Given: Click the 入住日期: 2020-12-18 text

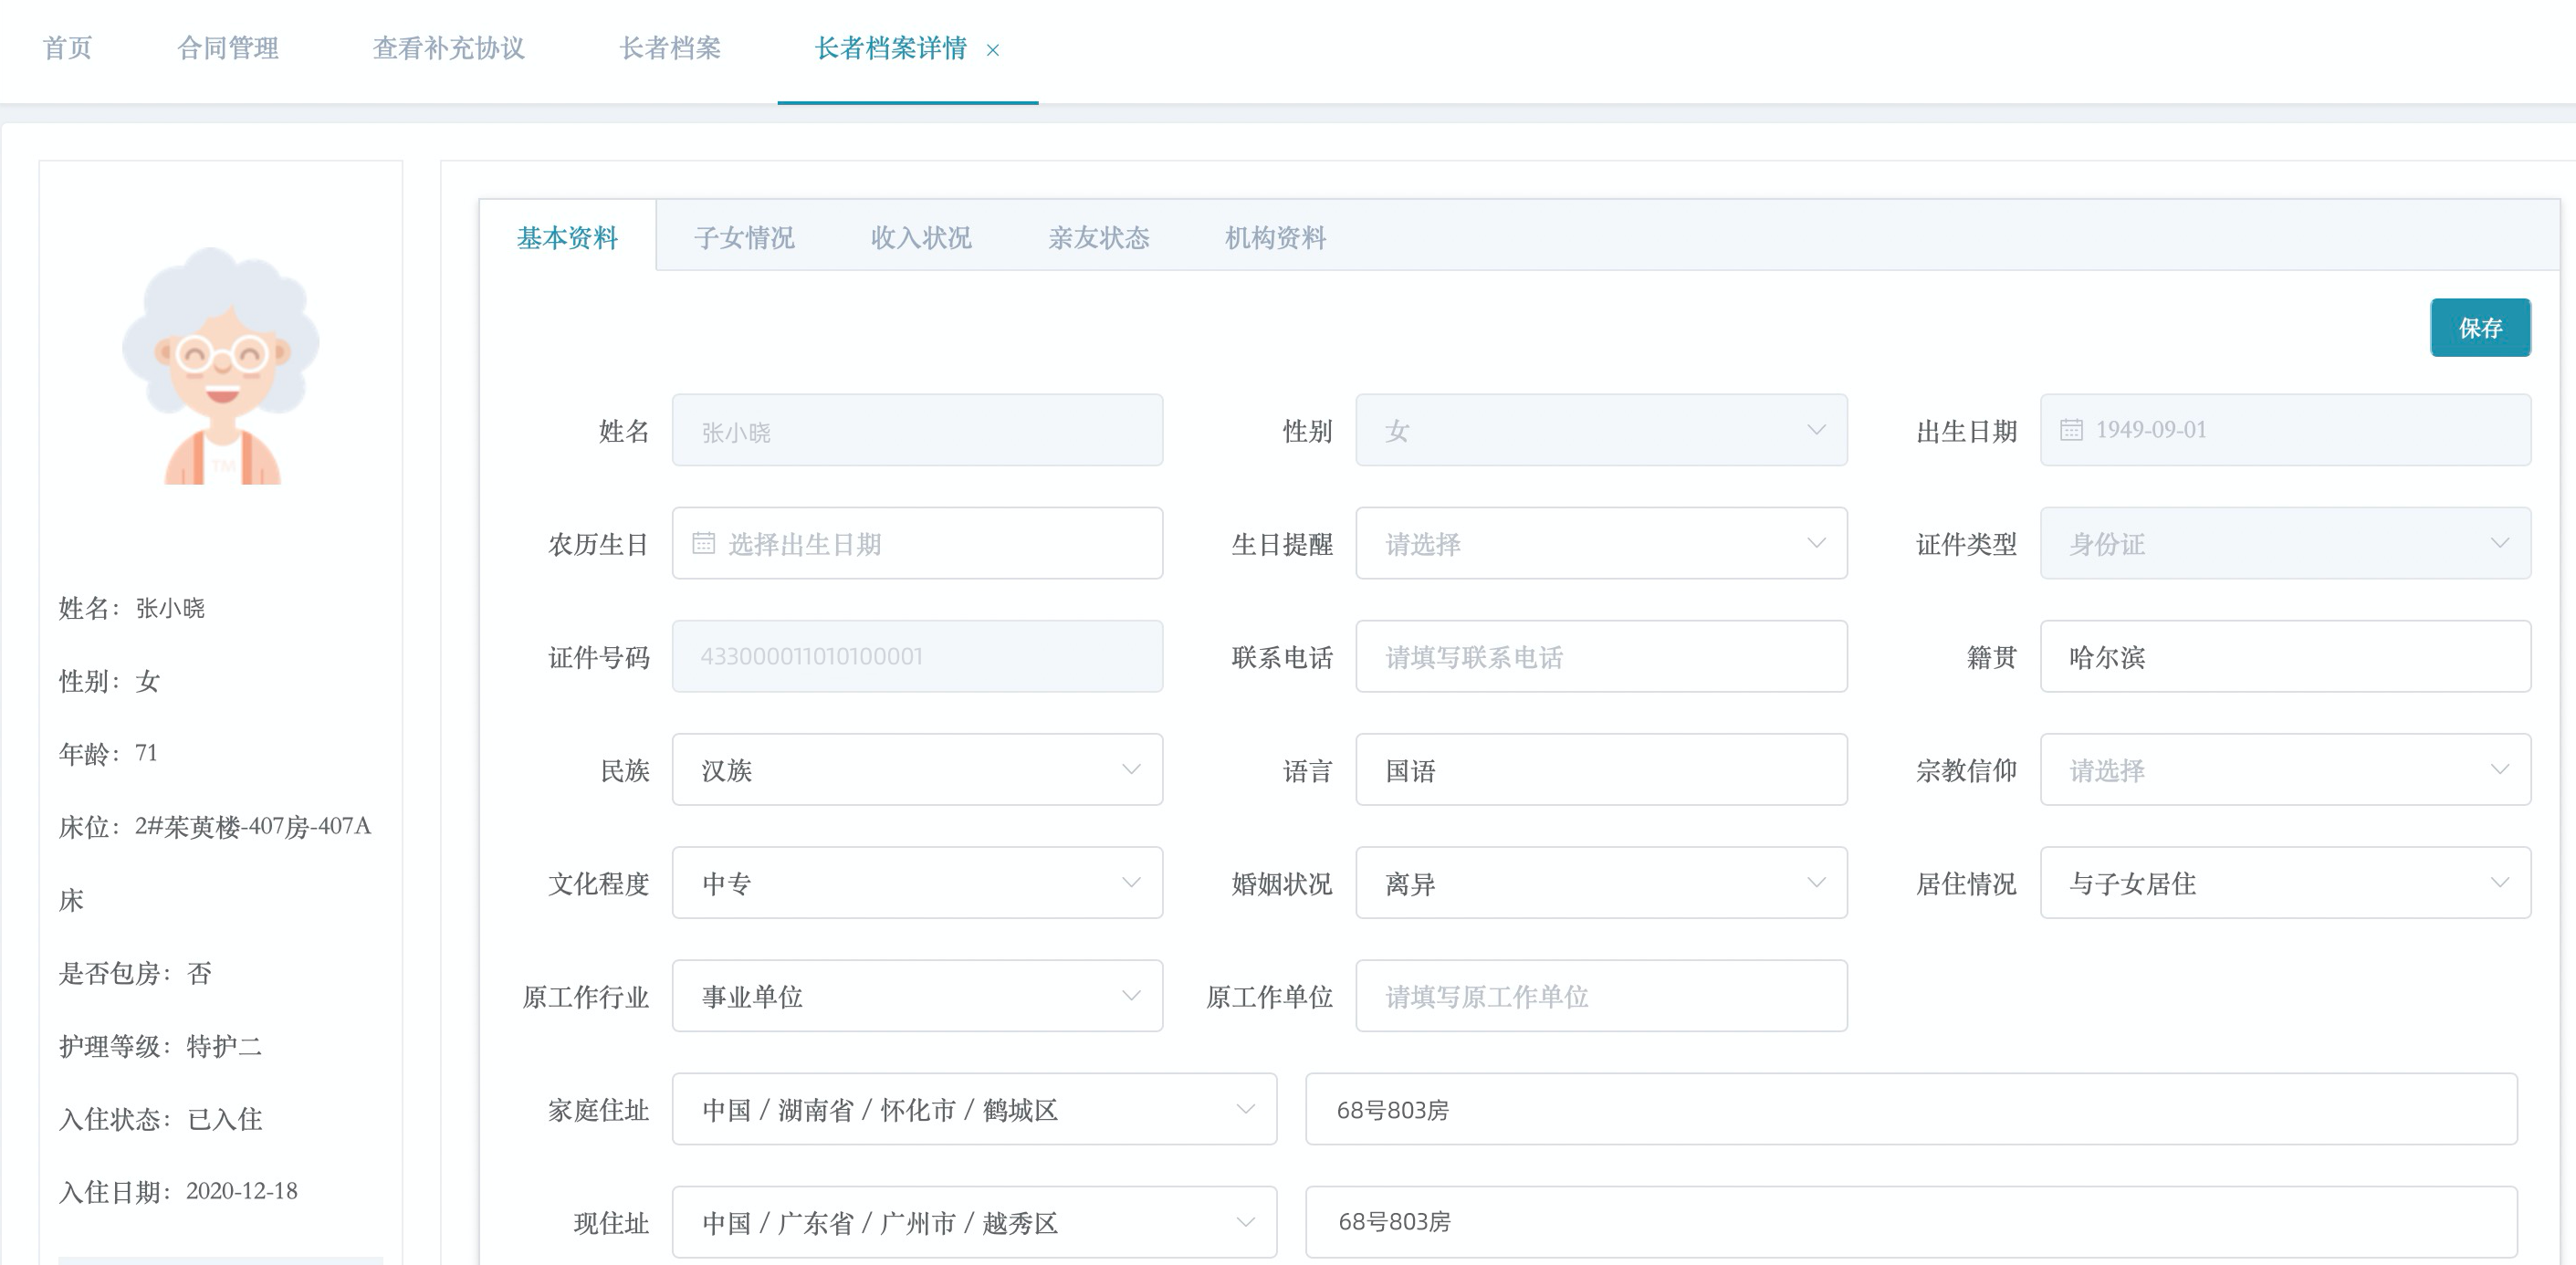Looking at the screenshot, I should click(x=178, y=1191).
